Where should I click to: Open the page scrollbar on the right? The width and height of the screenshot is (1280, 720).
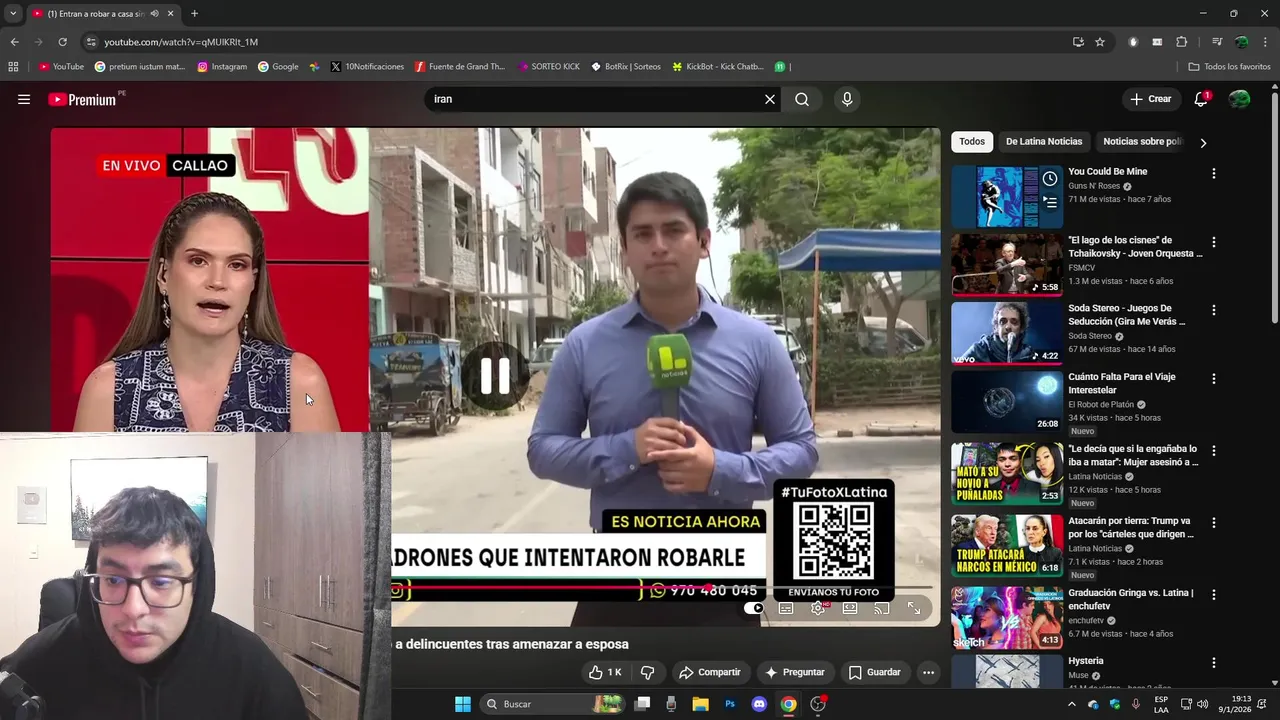coord(1274,210)
